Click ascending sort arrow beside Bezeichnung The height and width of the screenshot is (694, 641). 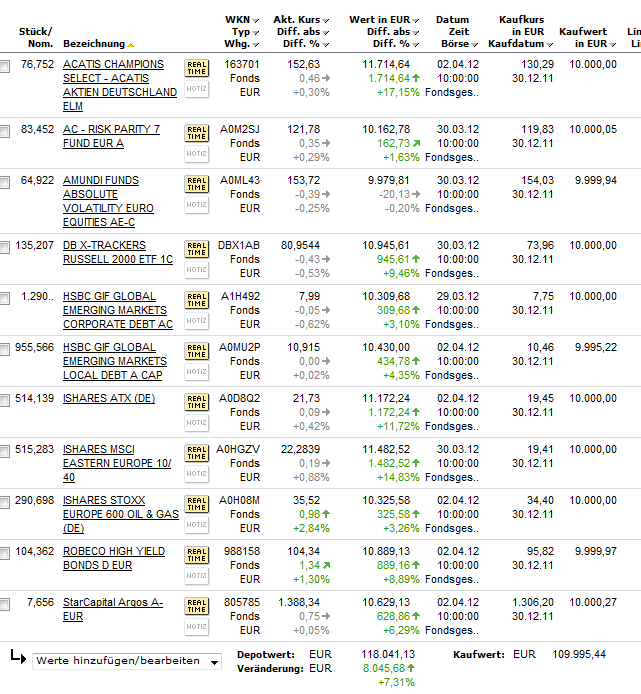(131, 45)
